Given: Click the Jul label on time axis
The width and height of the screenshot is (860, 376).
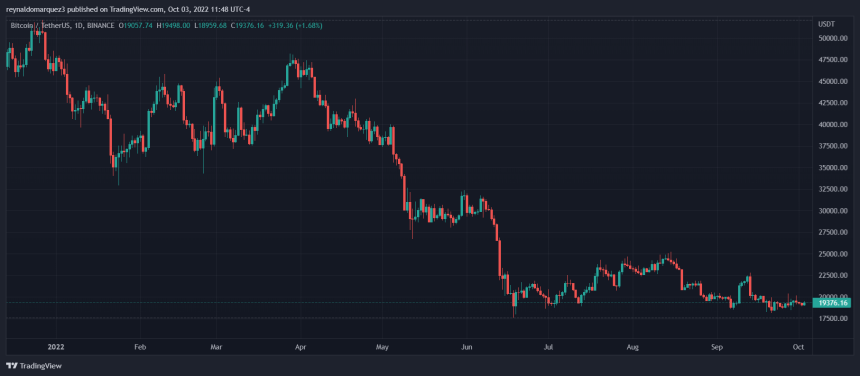Looking at the screenshot, I should point(548,347).
